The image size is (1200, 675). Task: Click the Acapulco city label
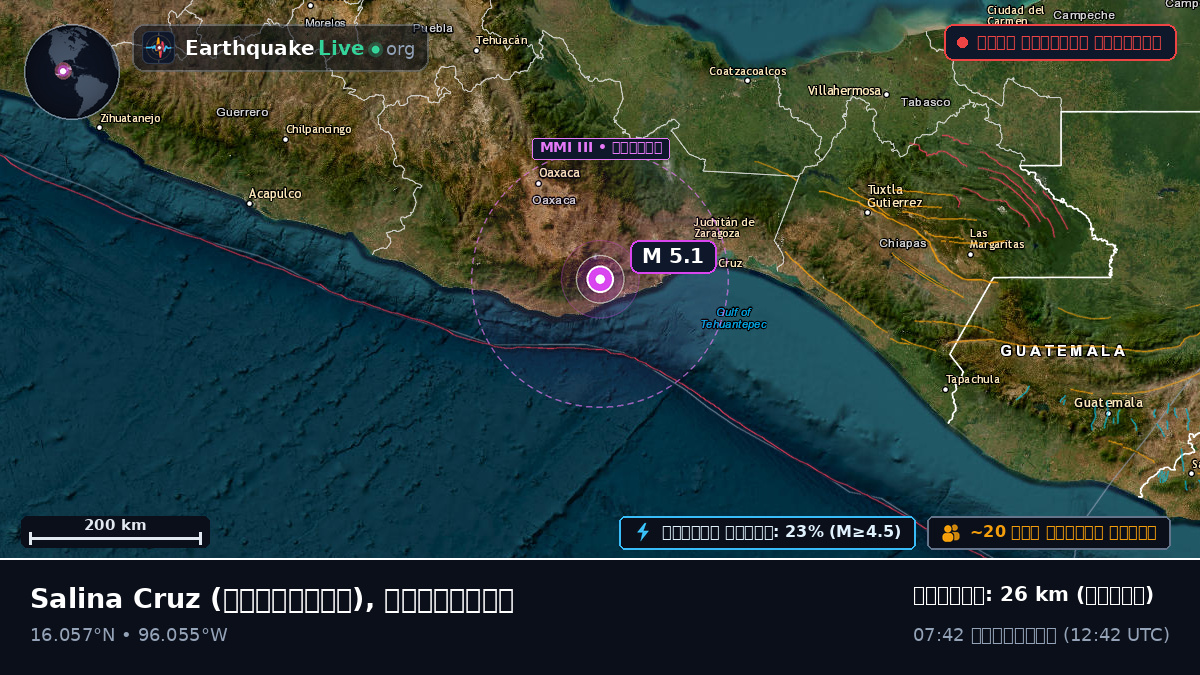coord(275,194)
